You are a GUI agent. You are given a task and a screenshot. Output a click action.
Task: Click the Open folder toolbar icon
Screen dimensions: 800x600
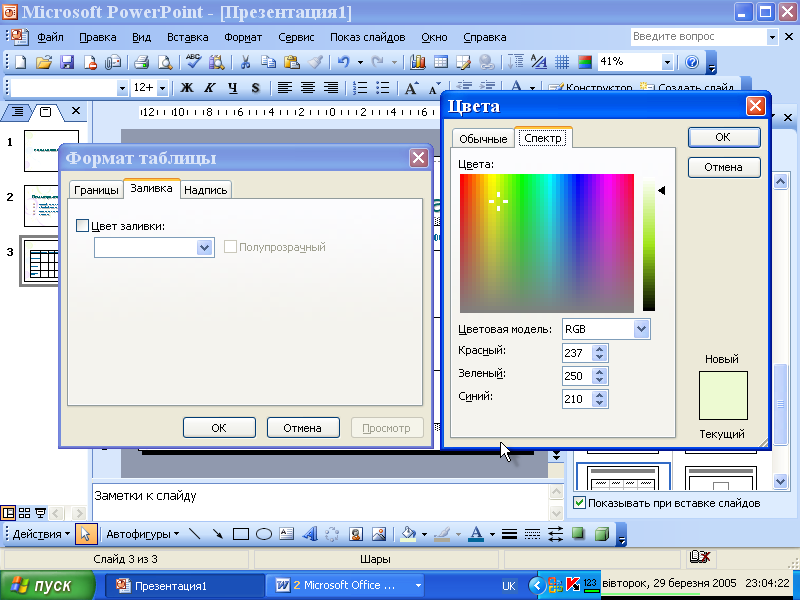[x=44, y=62]
